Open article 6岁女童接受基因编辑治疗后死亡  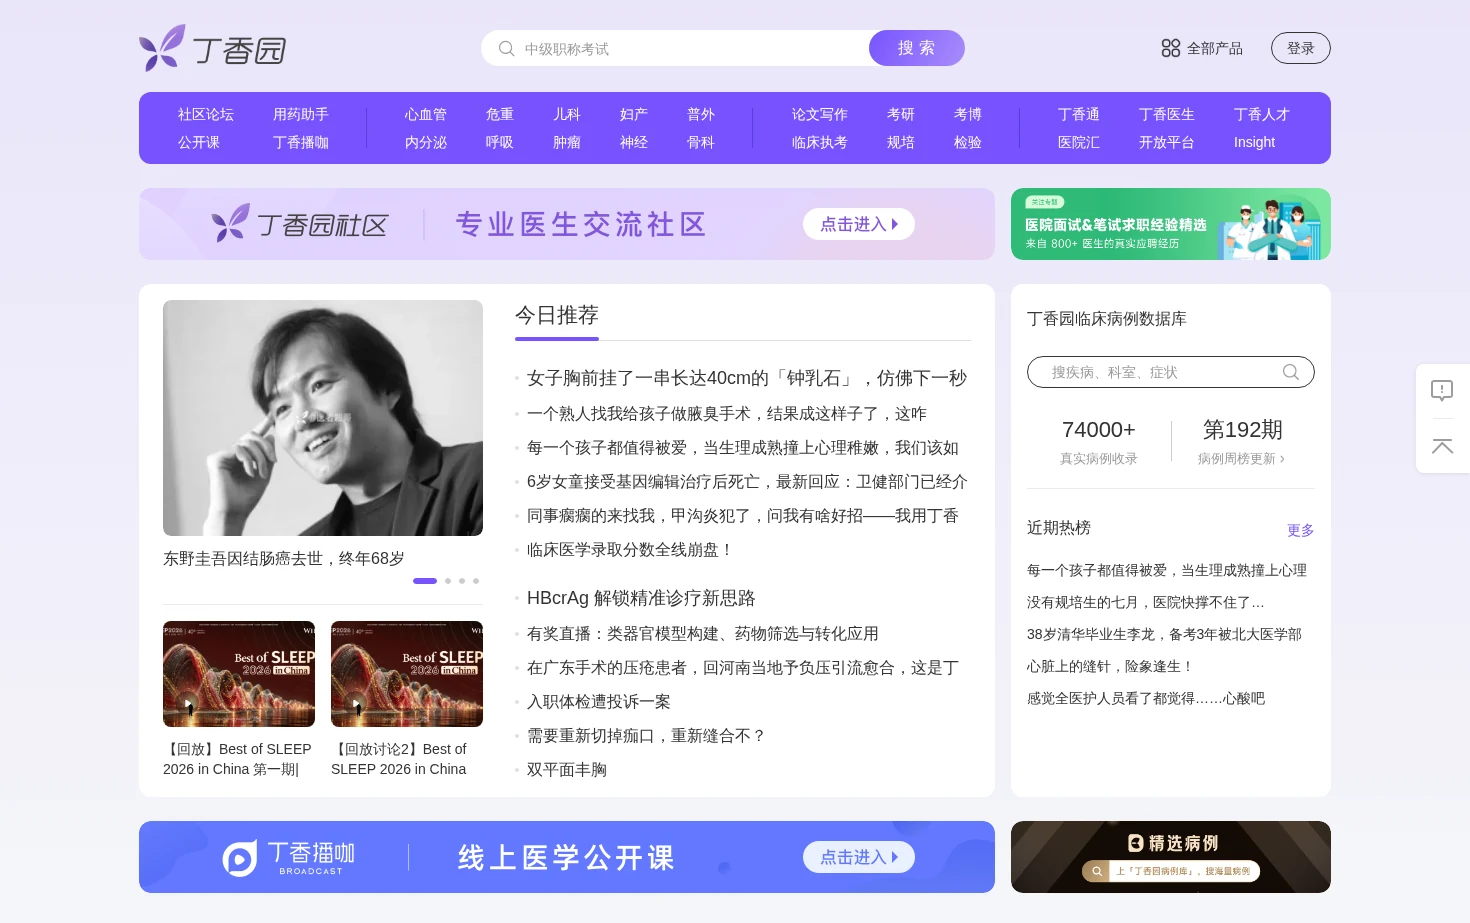(747, 482)
